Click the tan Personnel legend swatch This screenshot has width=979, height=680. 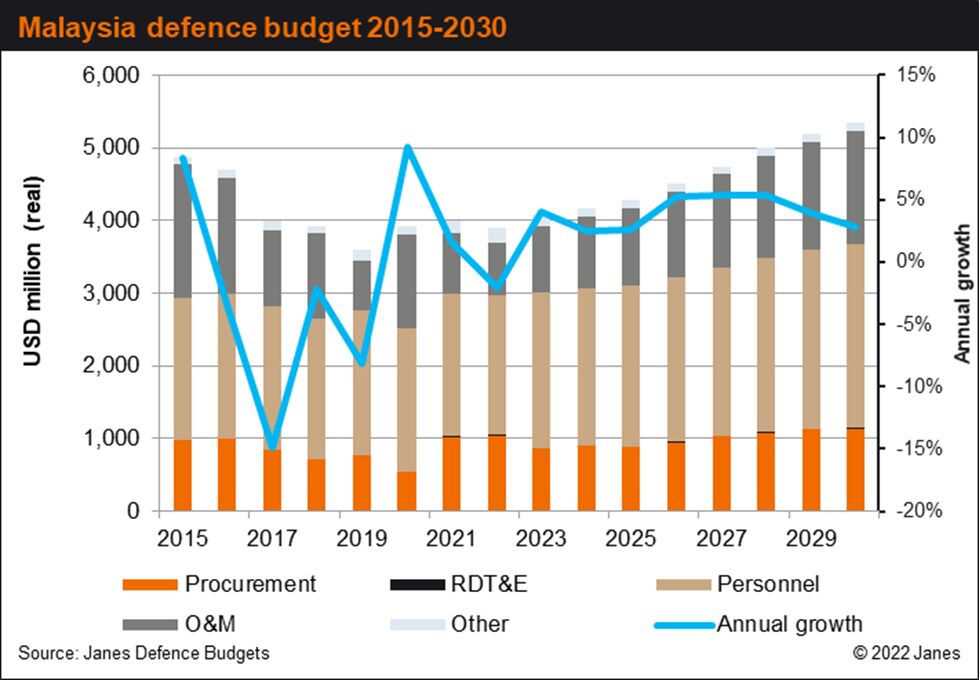click(684, 585)
